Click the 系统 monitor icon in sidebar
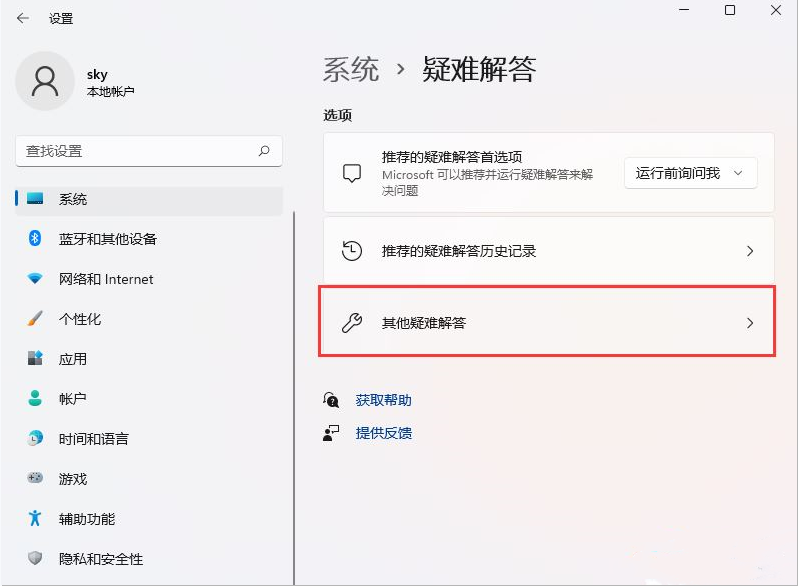This screenshot has height=586, width=798. pos(35,199)
